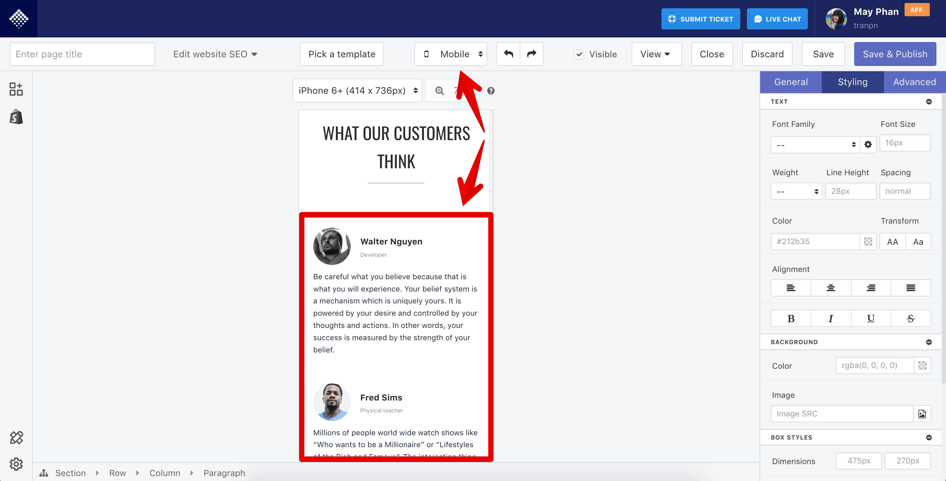Click the Save button
The image size is (946, 481).
pos(823,54)
